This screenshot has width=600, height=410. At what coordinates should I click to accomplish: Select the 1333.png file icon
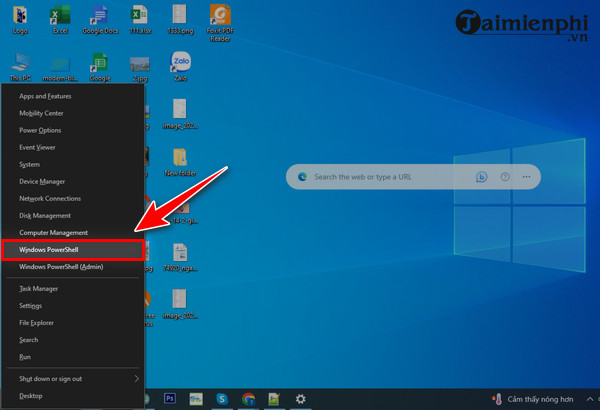tap(180, 20)
